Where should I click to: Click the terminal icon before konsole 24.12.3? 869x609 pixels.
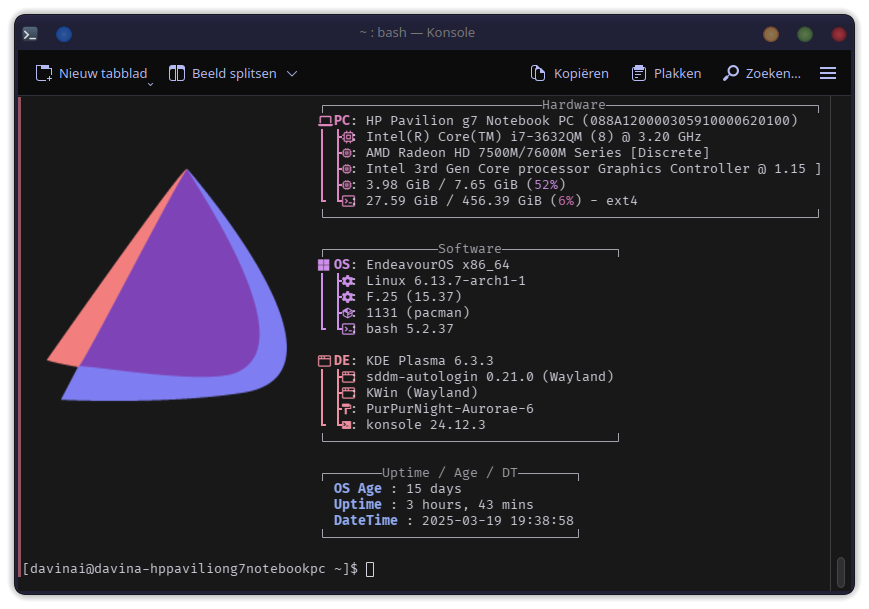point(347,425)
